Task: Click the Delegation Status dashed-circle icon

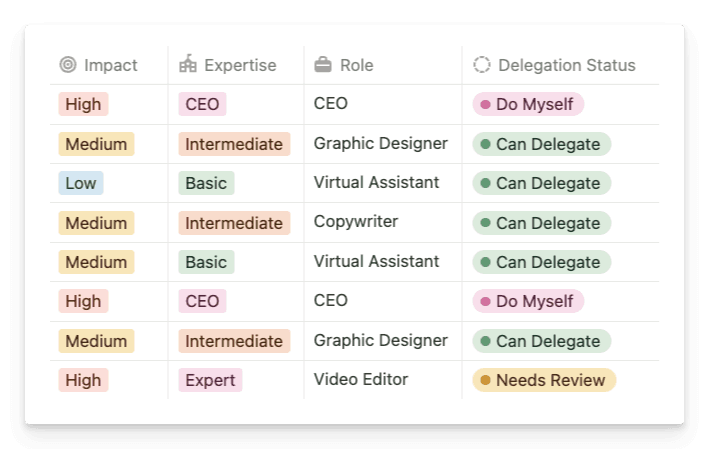Action: tap(482, 65)
